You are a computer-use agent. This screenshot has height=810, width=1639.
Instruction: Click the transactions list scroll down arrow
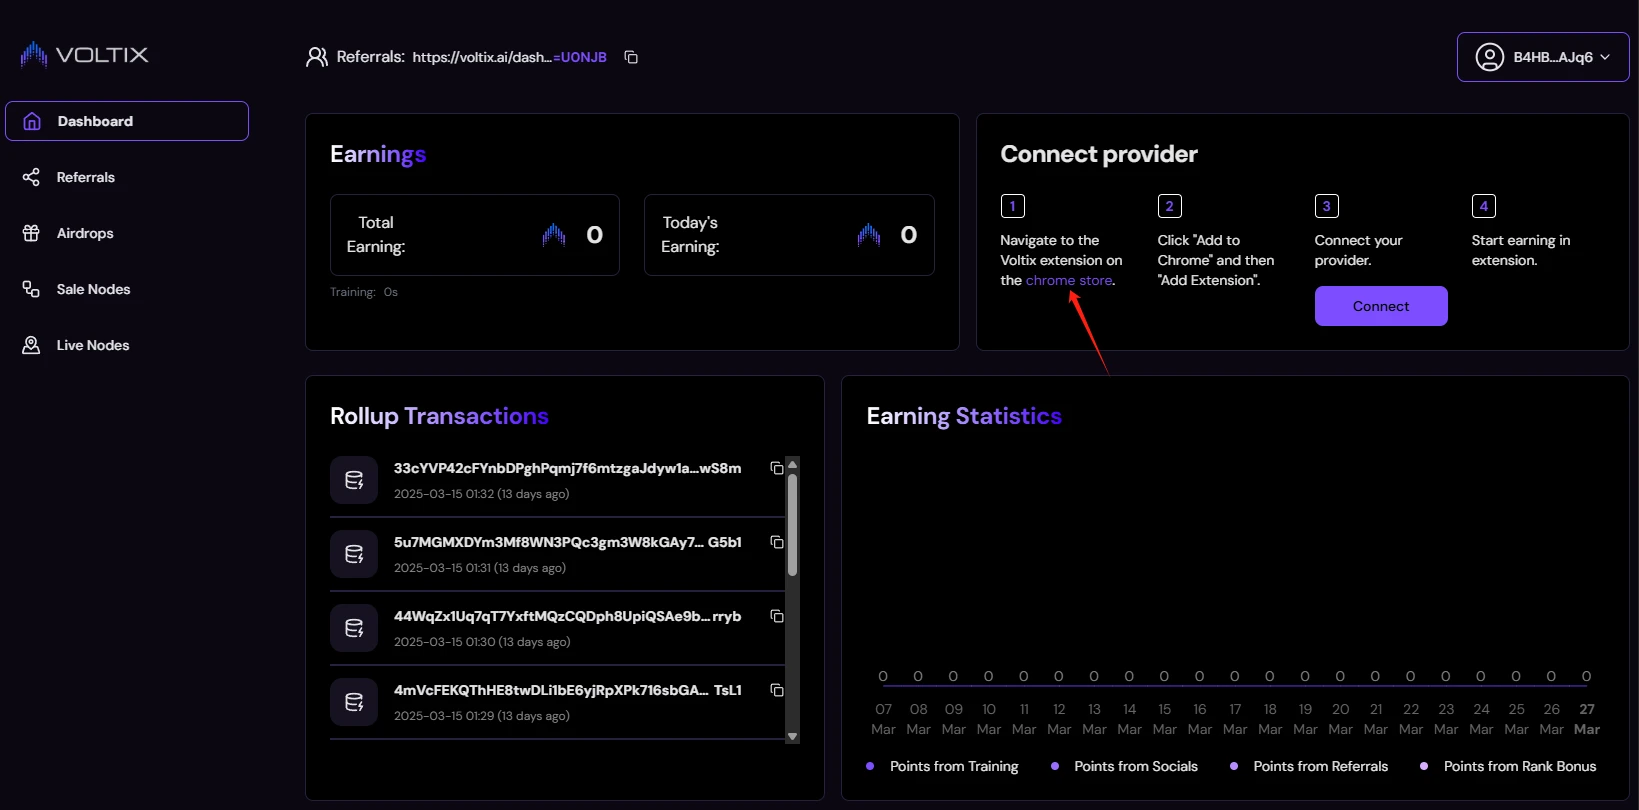(x=792, y=736)
